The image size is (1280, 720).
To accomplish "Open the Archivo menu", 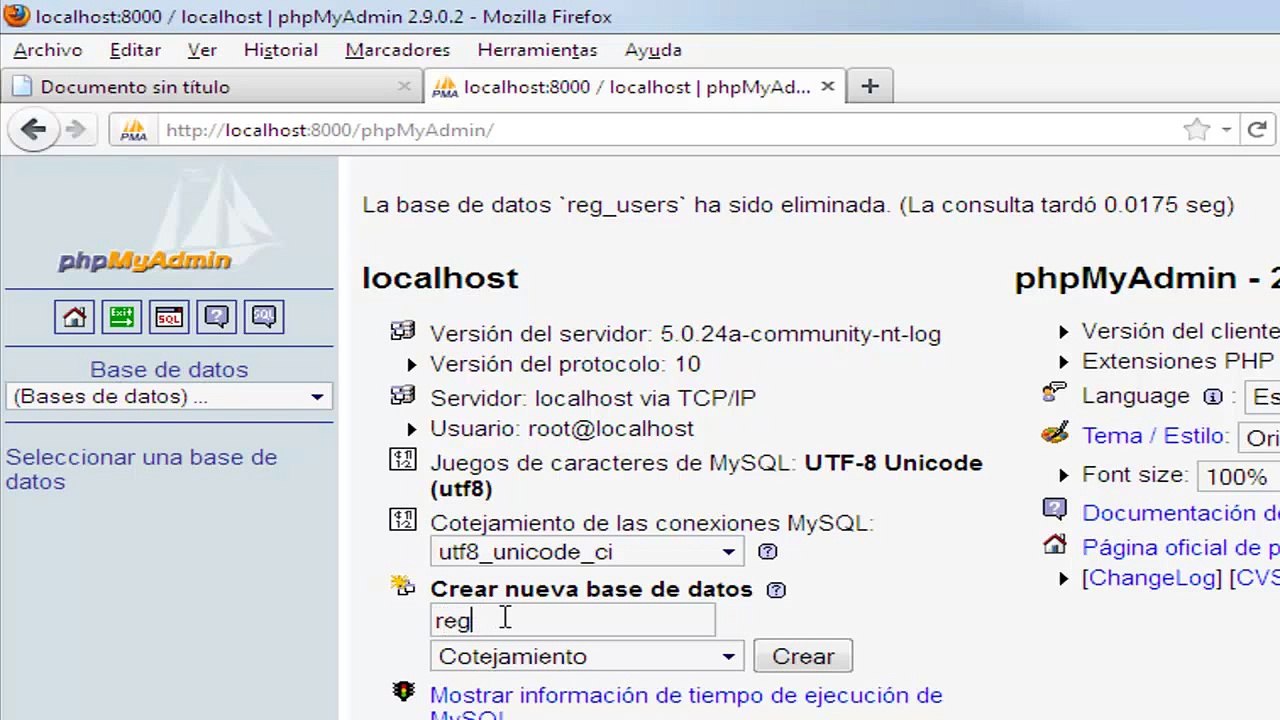I will [48, 50].
